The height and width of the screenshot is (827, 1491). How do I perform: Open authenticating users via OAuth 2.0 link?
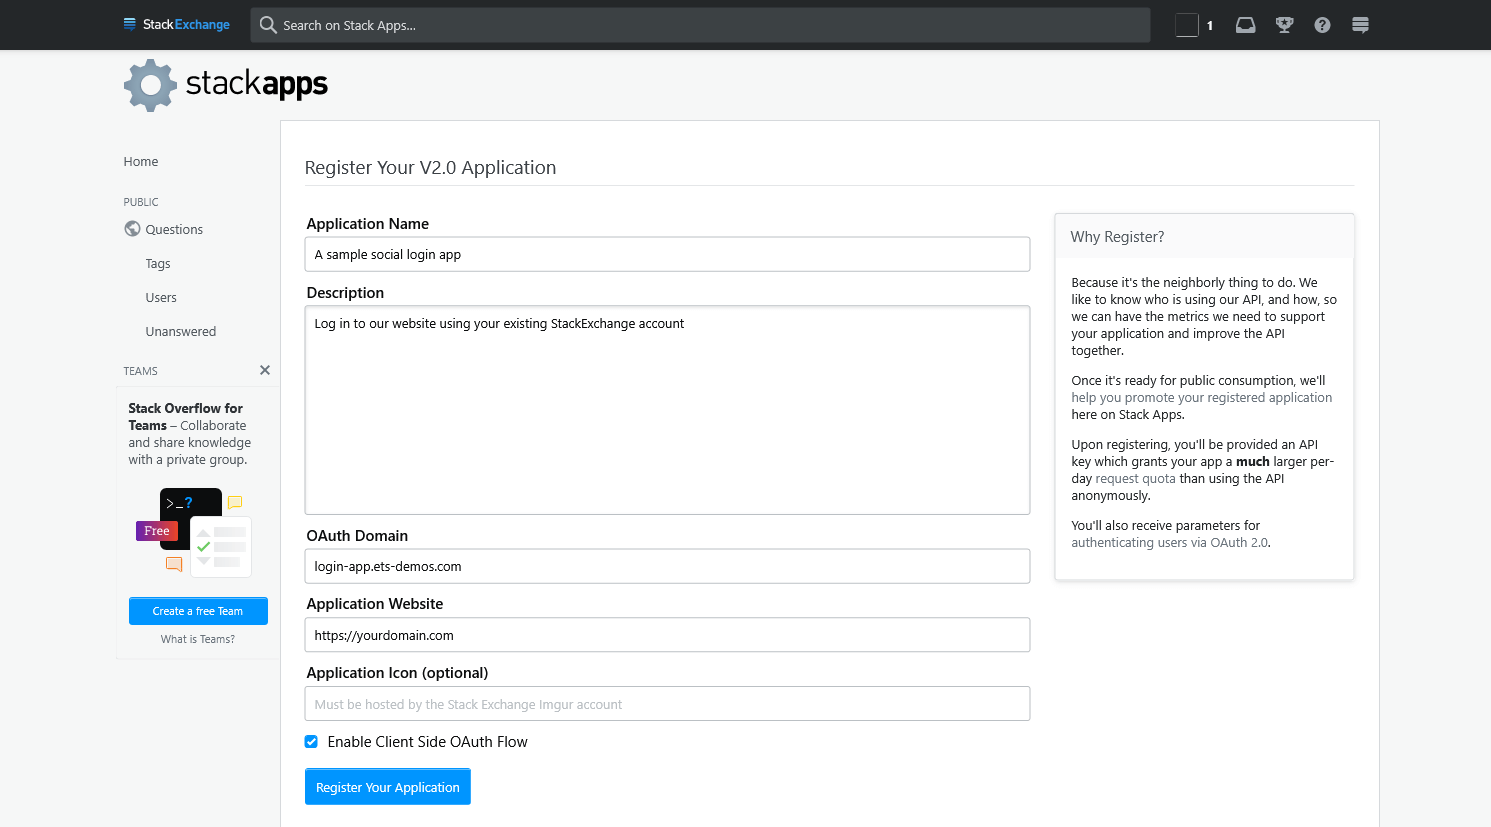coord(1169,543)
